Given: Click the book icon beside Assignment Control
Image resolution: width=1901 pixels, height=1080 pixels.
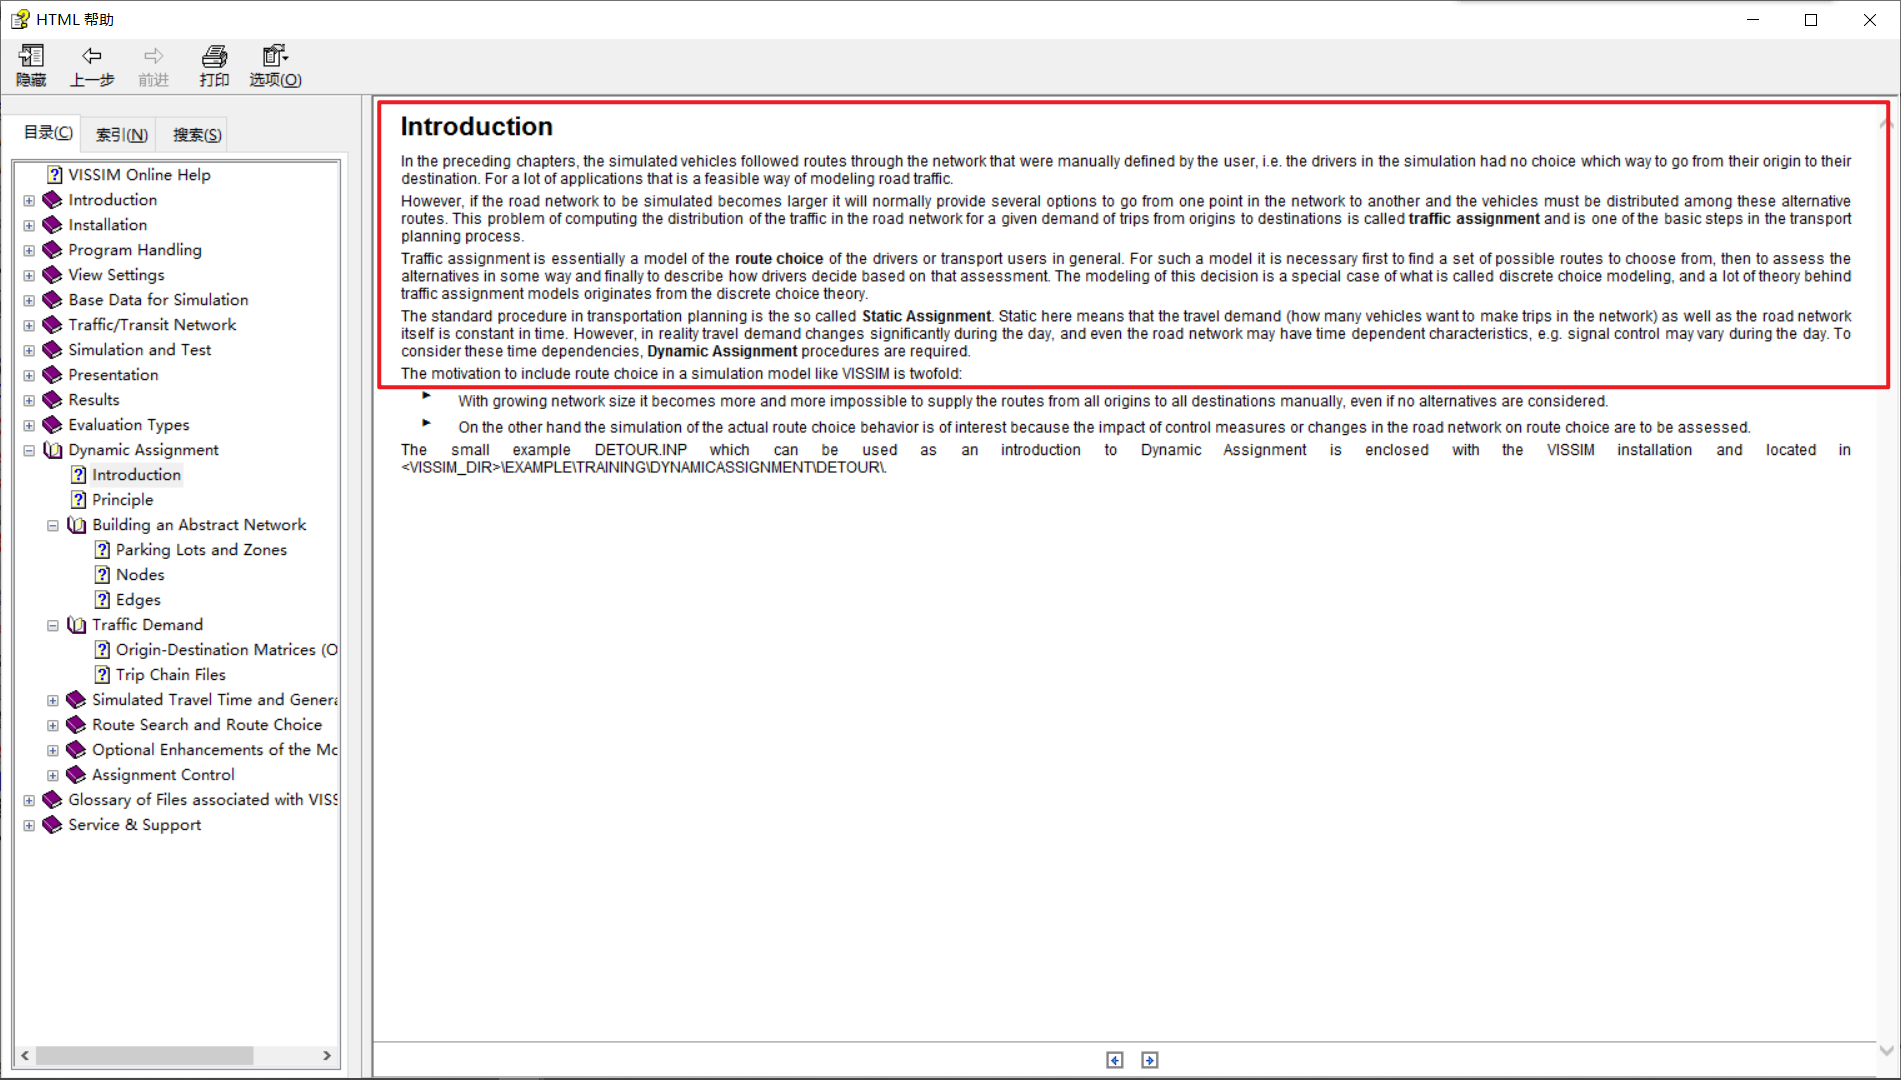Looking at the screenshot, I should pos(76,775).
